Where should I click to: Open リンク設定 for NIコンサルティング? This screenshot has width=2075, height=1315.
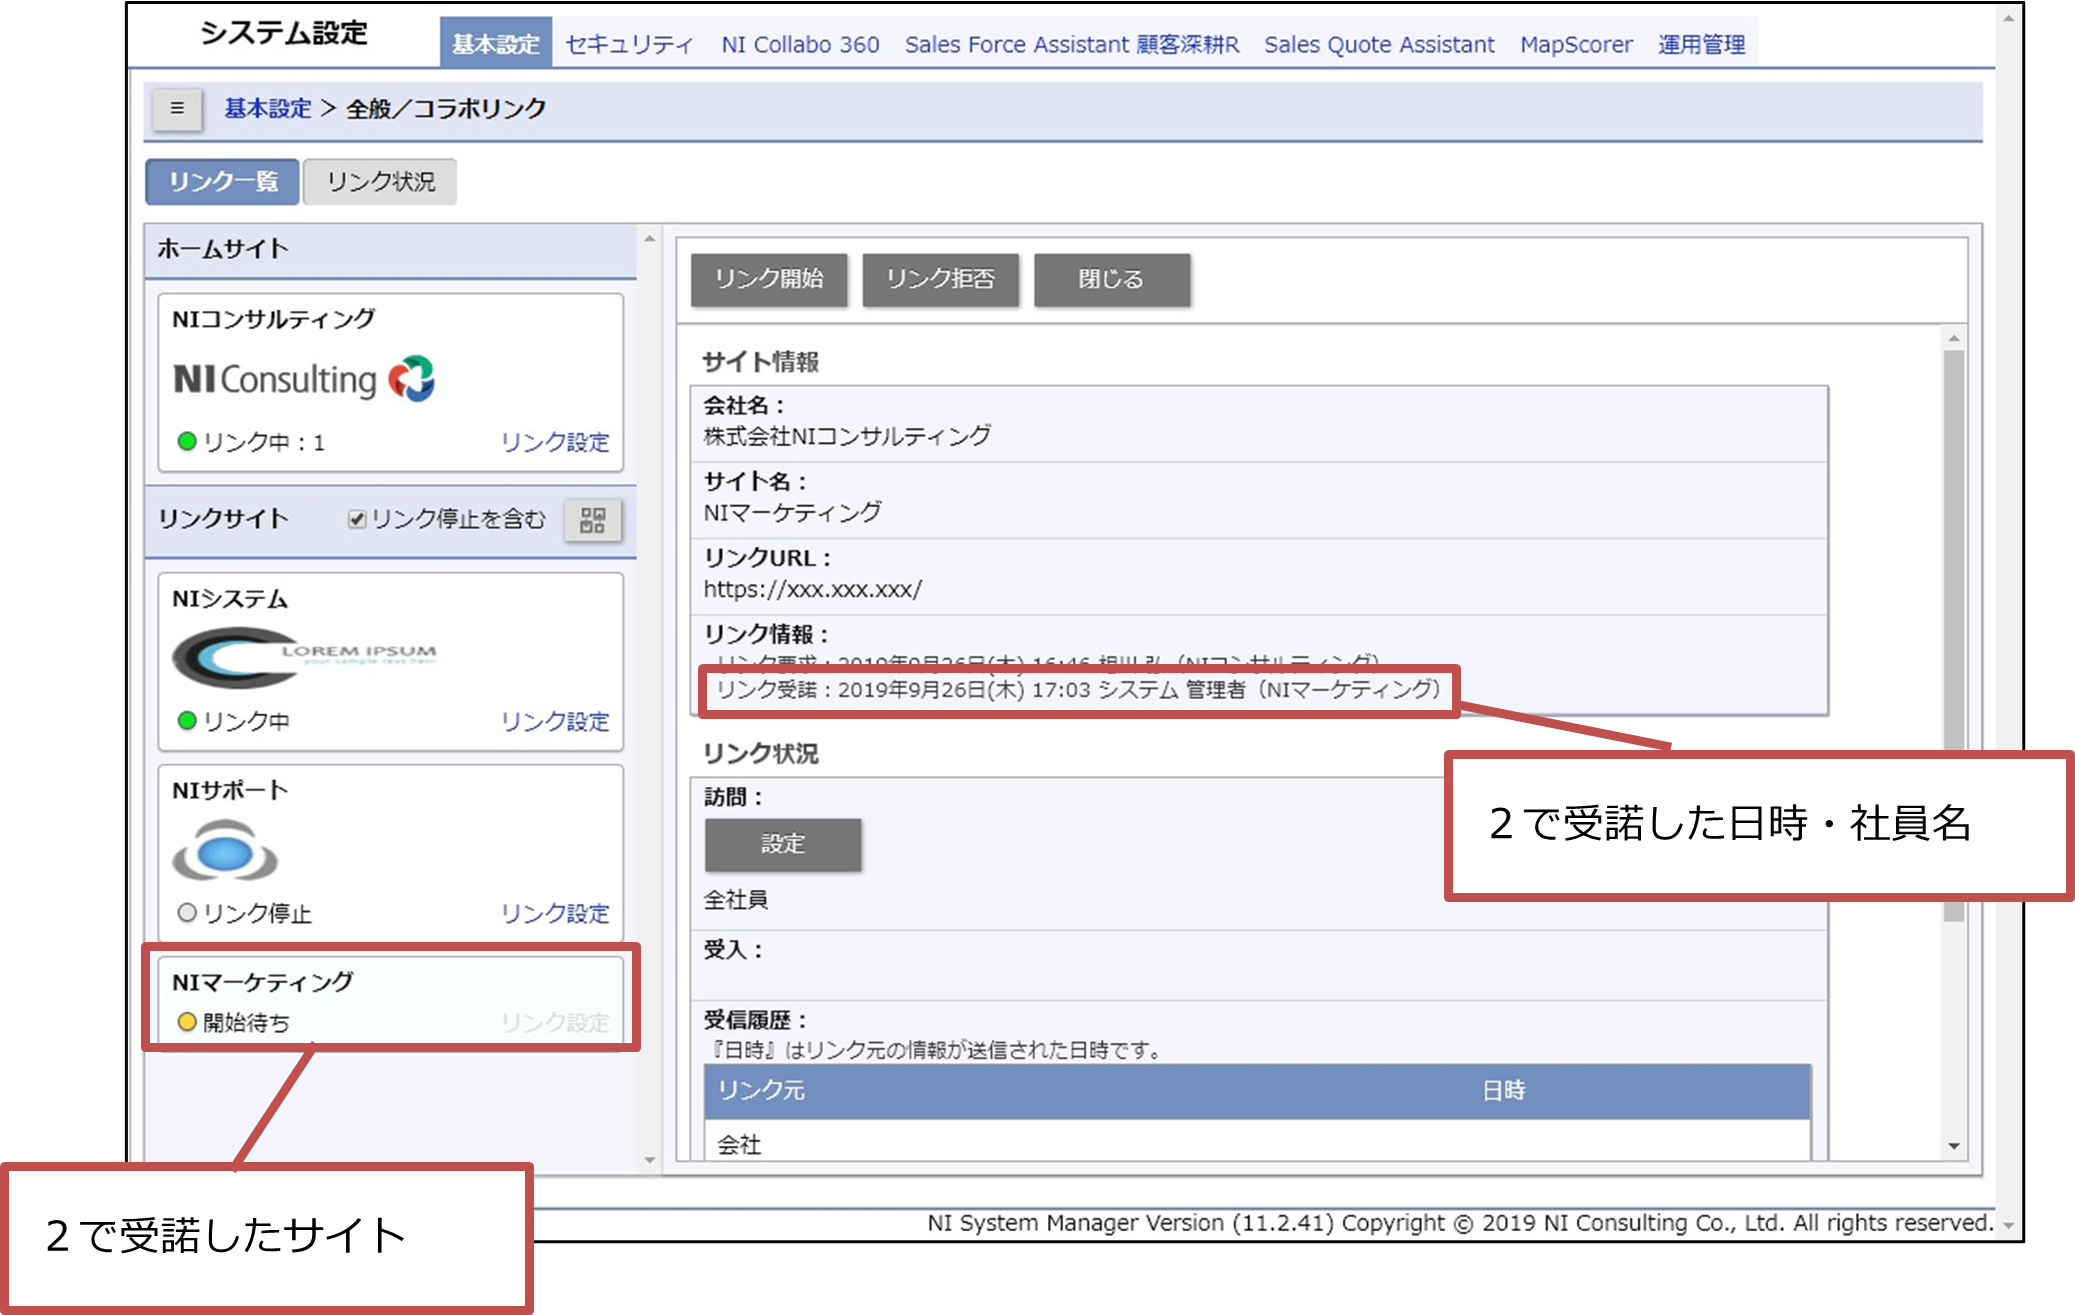click(x=555, y=442)
